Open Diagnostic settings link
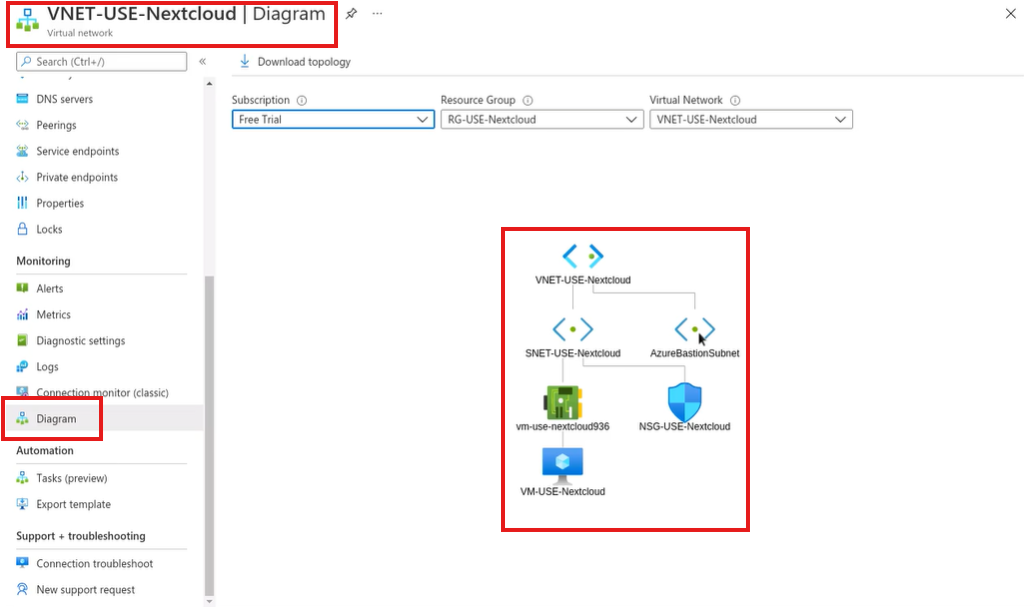This screenshot has height=607, width=1035. 81,340
